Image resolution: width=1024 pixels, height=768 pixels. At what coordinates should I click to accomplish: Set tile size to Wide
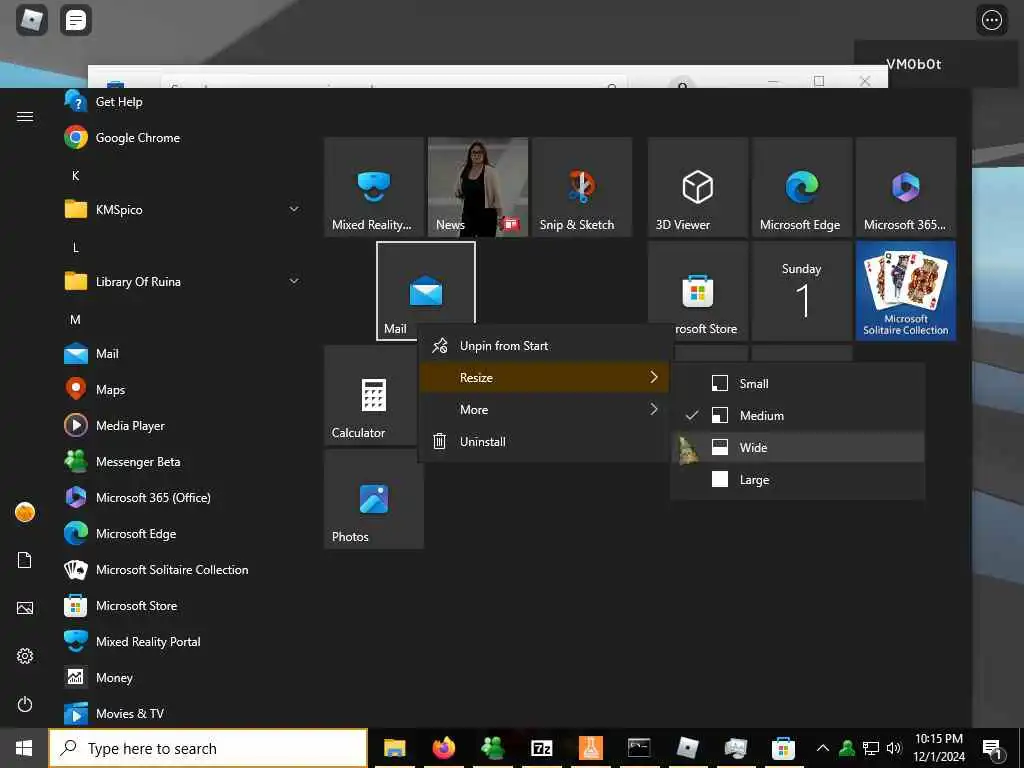tap(797, 447)
